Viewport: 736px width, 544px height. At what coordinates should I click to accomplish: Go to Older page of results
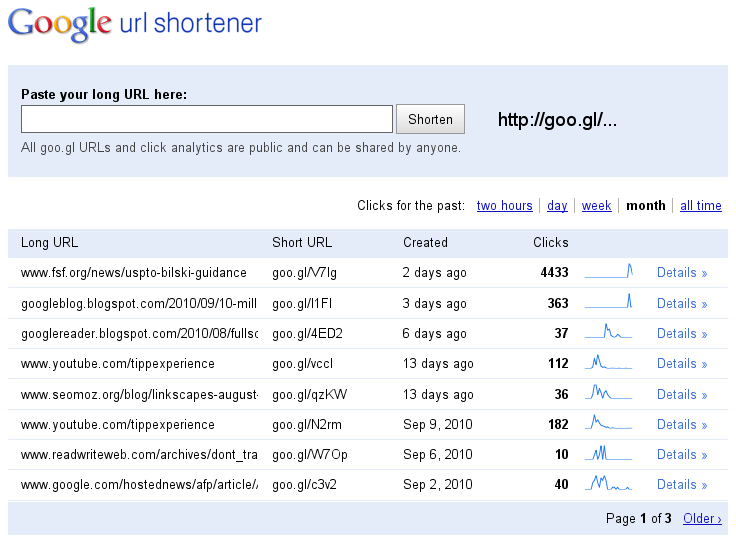701,519
